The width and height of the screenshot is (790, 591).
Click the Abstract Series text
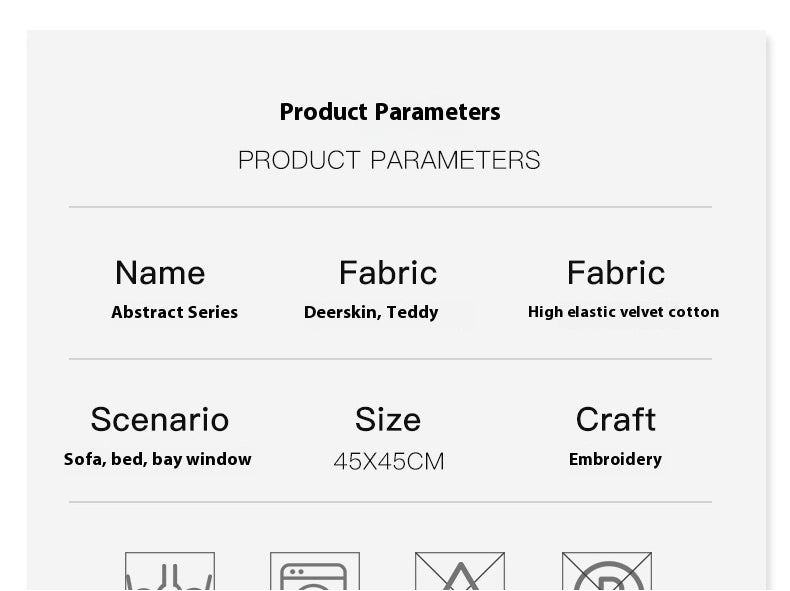coord(175,312)
